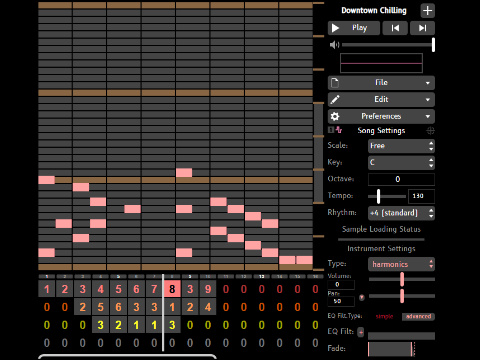Click the Tempo number field

(x=421, y=196)
